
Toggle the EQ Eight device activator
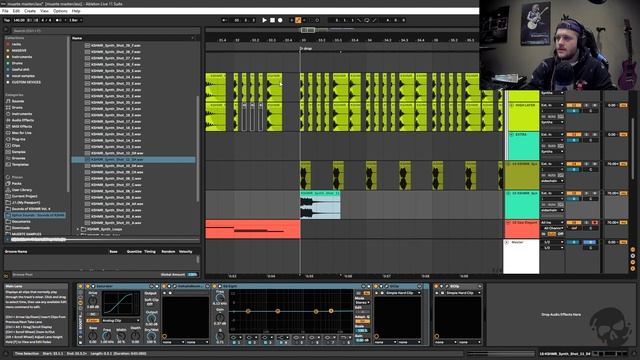tap(215, 287)
